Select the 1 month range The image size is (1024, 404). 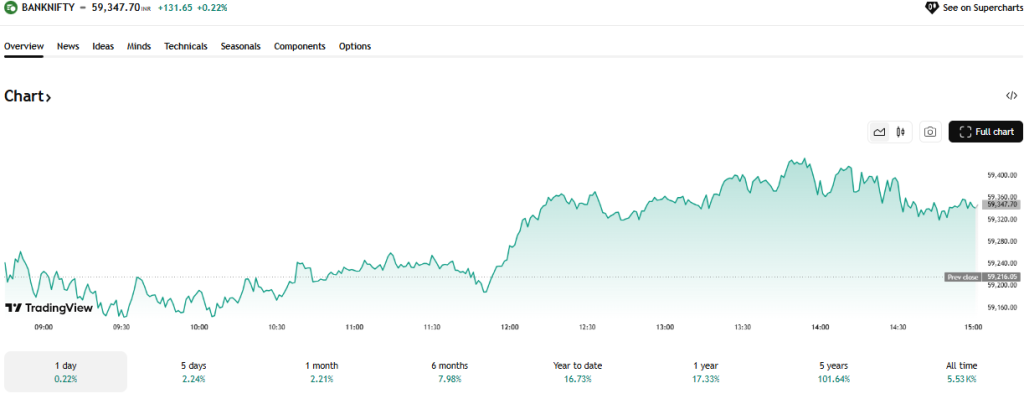321,372
